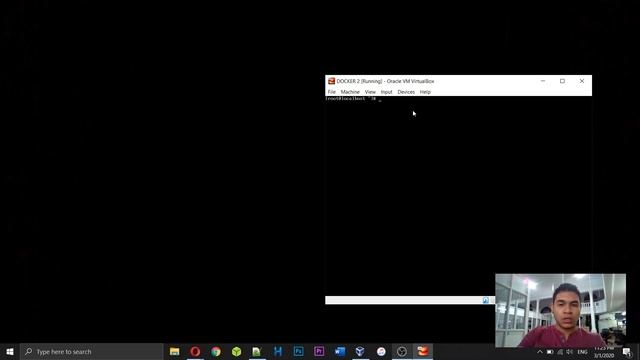Screen dimensions: 640x360
Task: Show hidden system tray icons
Action: tap(540, 352)
